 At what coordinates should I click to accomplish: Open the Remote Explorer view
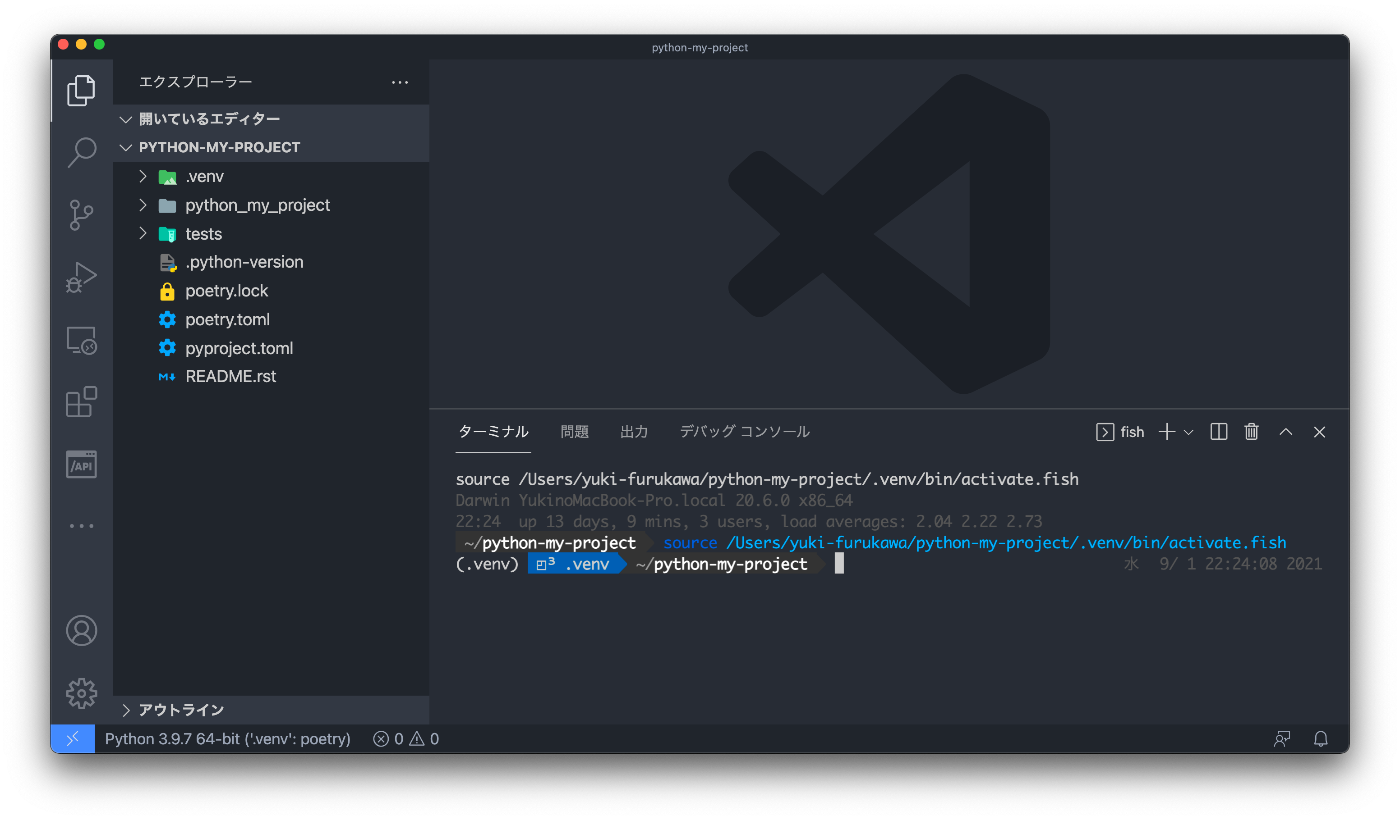81,340
